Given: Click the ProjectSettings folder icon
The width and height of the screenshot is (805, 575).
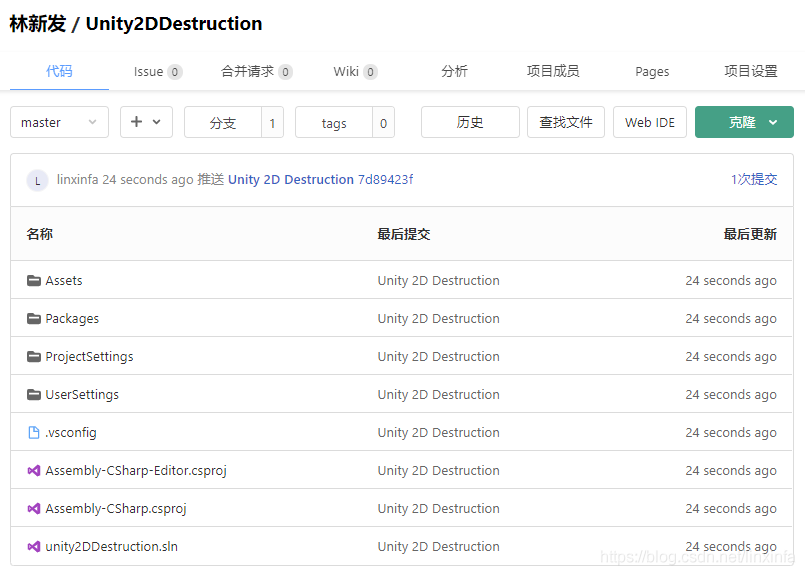Looking at the screenshot, I should pyautogui.click(x=34, y=357).
